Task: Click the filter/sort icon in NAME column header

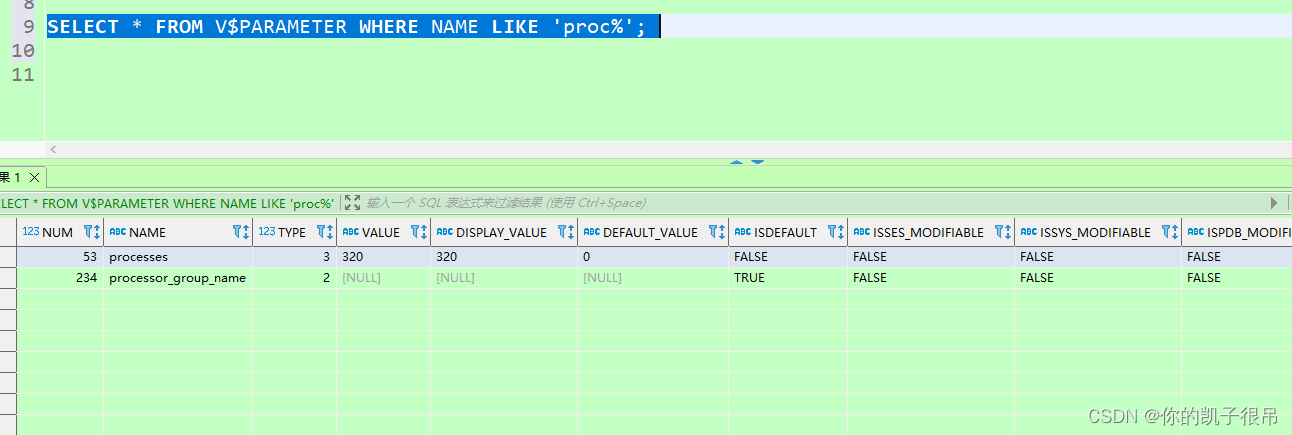Action: pyautogui.click(x=241, y=232)
